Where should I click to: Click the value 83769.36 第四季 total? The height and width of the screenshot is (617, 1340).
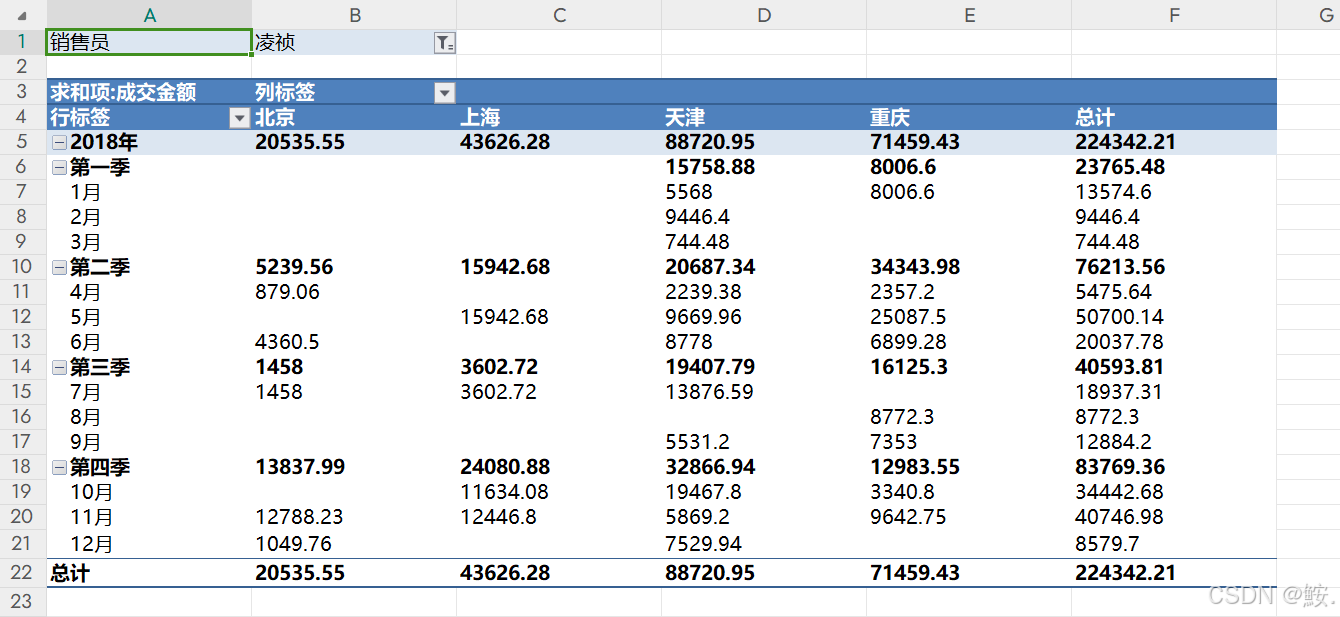pos(1120,468)
